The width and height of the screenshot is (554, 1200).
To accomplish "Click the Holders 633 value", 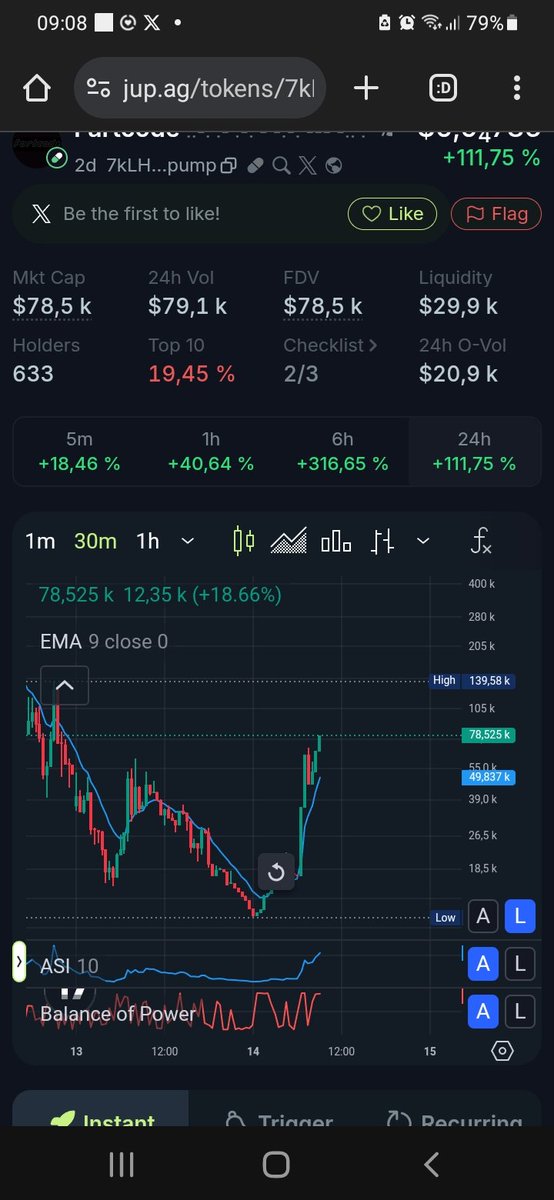I will [33, 374].
